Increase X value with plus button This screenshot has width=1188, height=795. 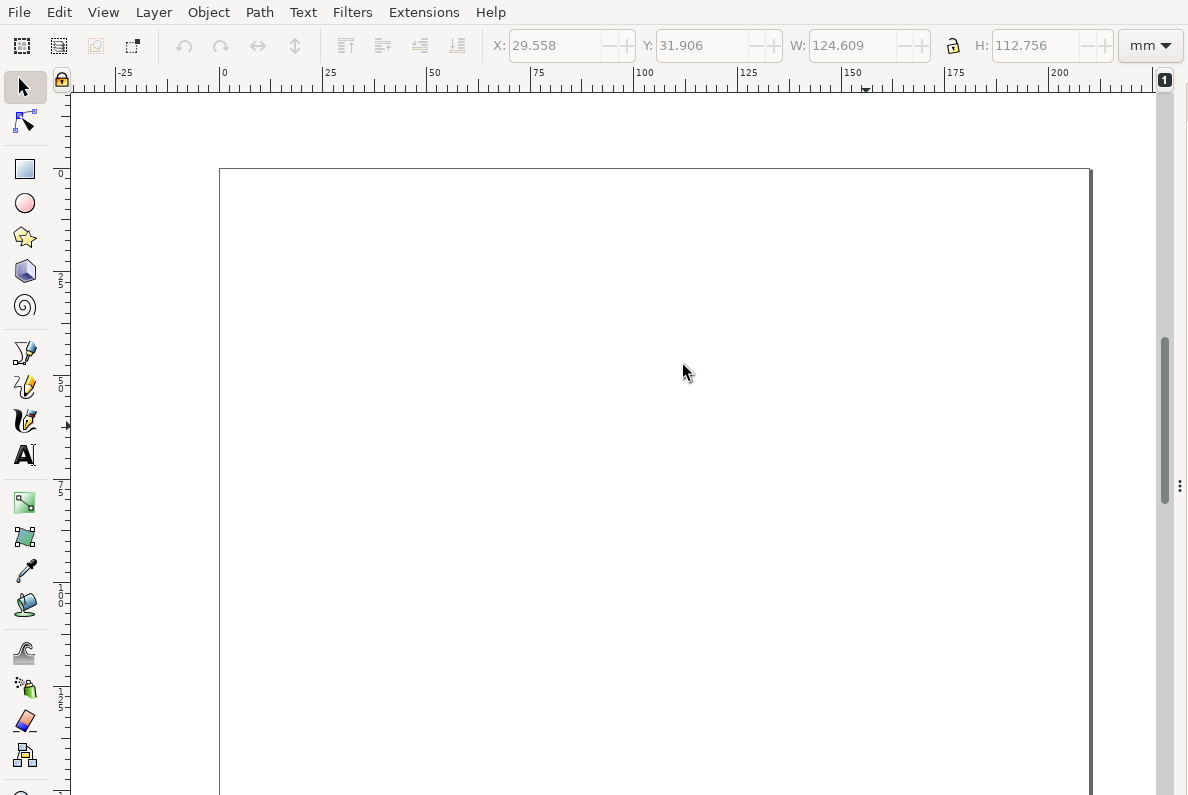(627, 45)
